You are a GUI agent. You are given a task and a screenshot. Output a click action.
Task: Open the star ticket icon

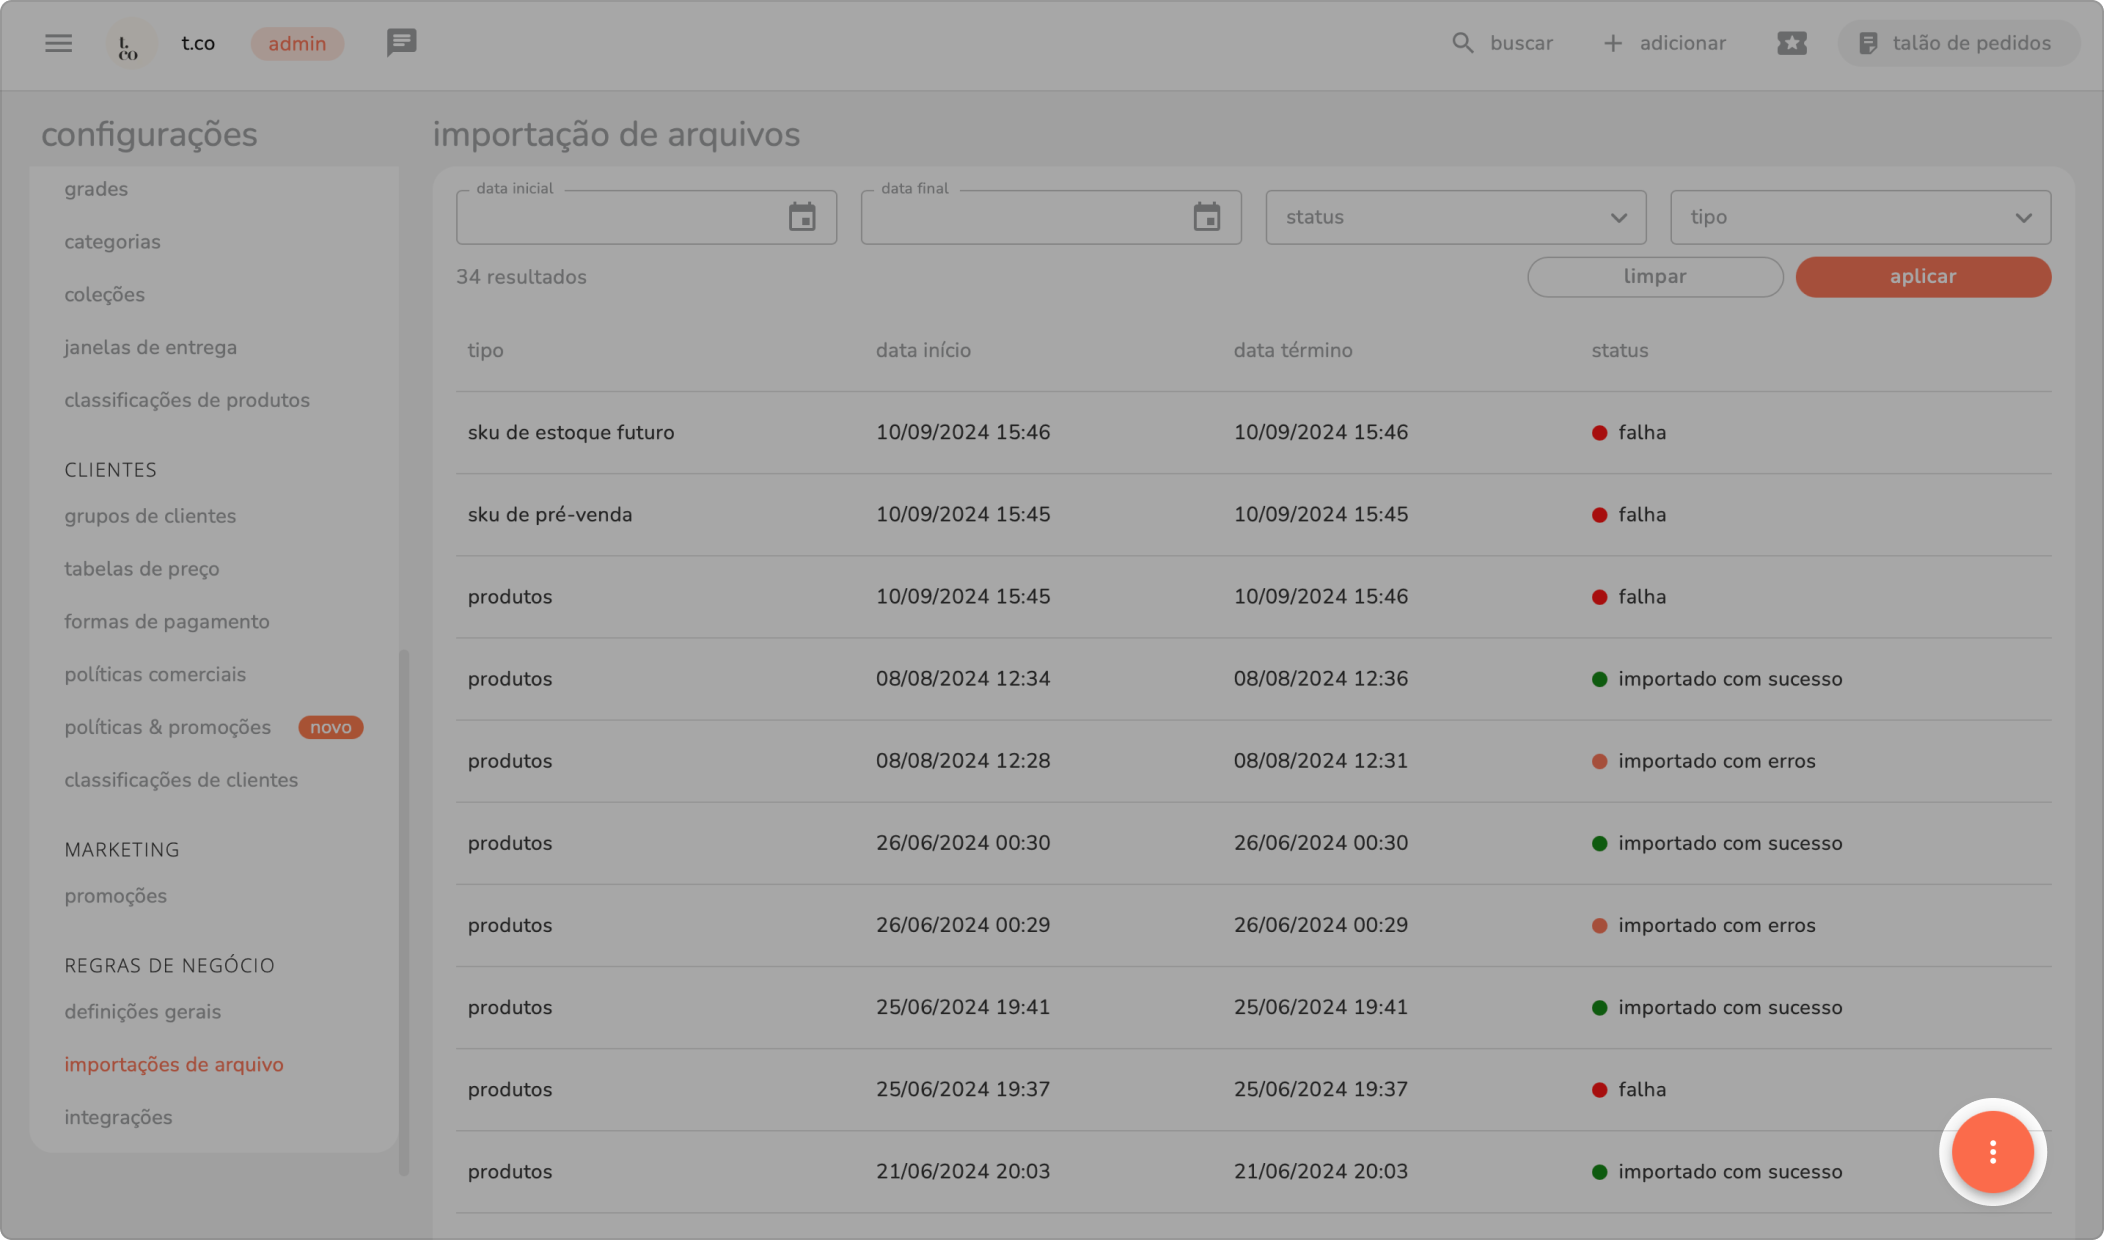click(1791, 43)
